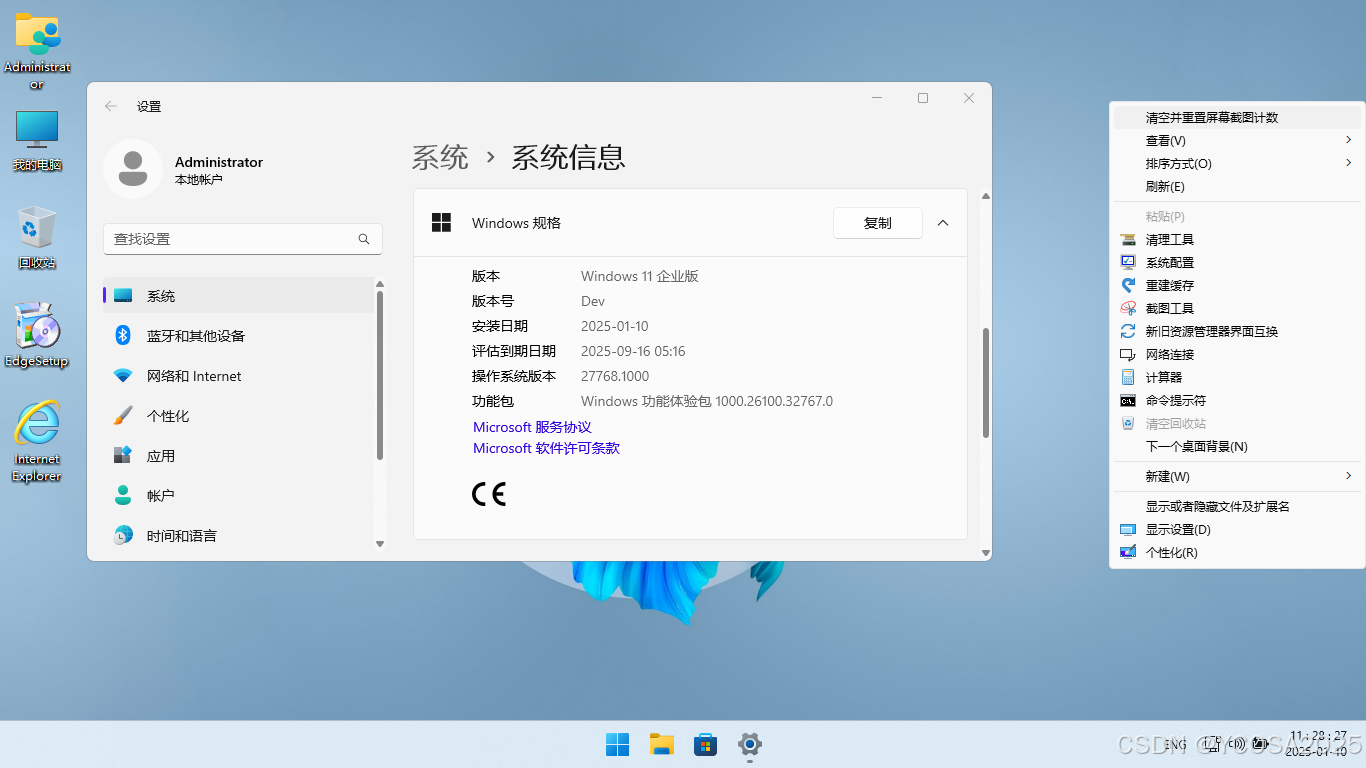The height and width of the screenshot is (768, 1366).
Task: Click the 27768.1000 操作系统版本 value
Action: [x=615, y=376]
